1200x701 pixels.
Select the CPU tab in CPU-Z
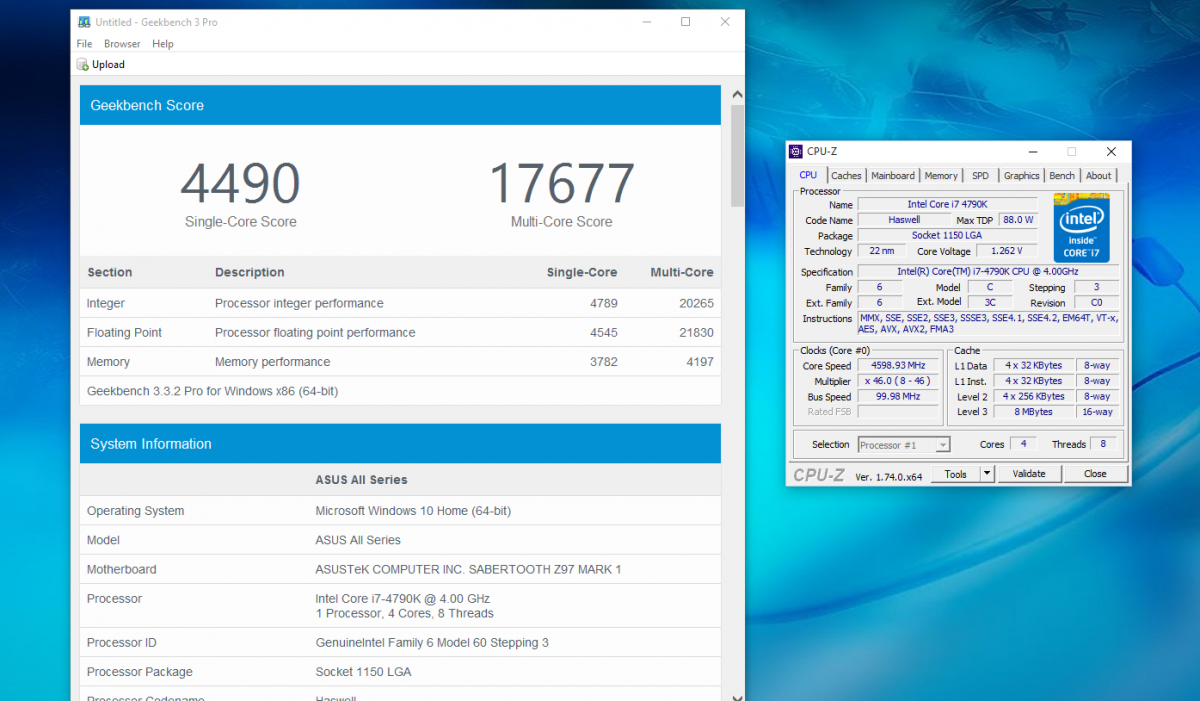pyautogui.click(x=808, y=175)
